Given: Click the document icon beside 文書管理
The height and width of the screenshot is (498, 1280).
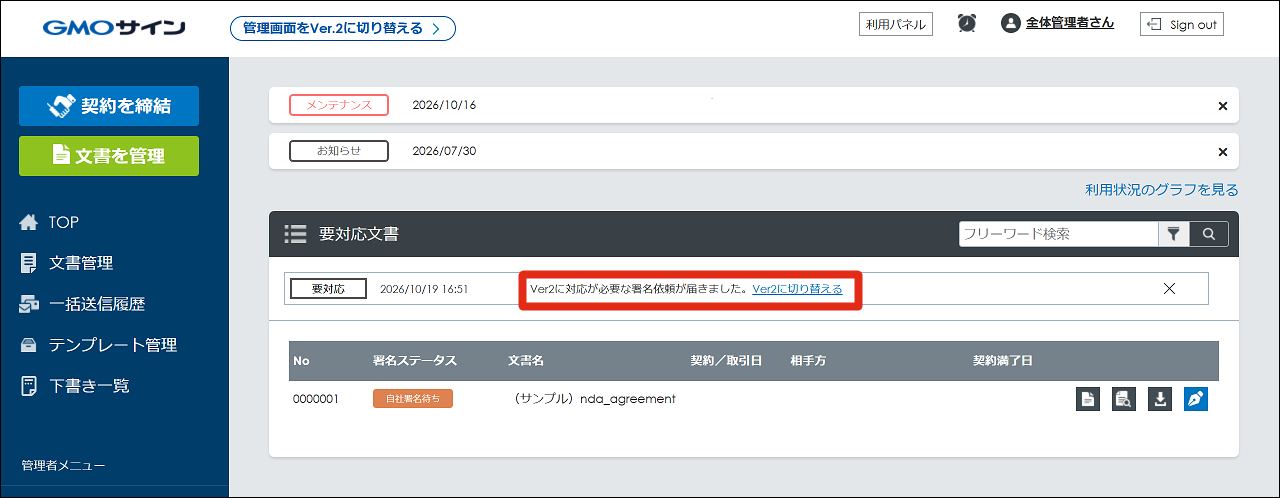Looking at the screenshot, I should [29, 263].
